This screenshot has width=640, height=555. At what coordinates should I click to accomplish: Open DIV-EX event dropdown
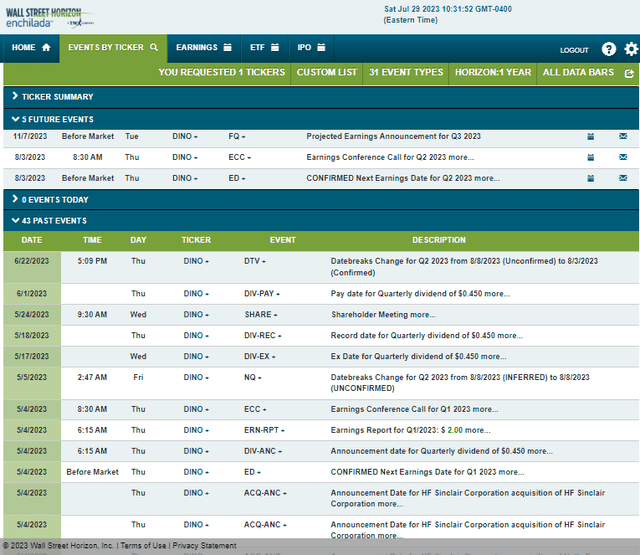click(x=260, y=357)
